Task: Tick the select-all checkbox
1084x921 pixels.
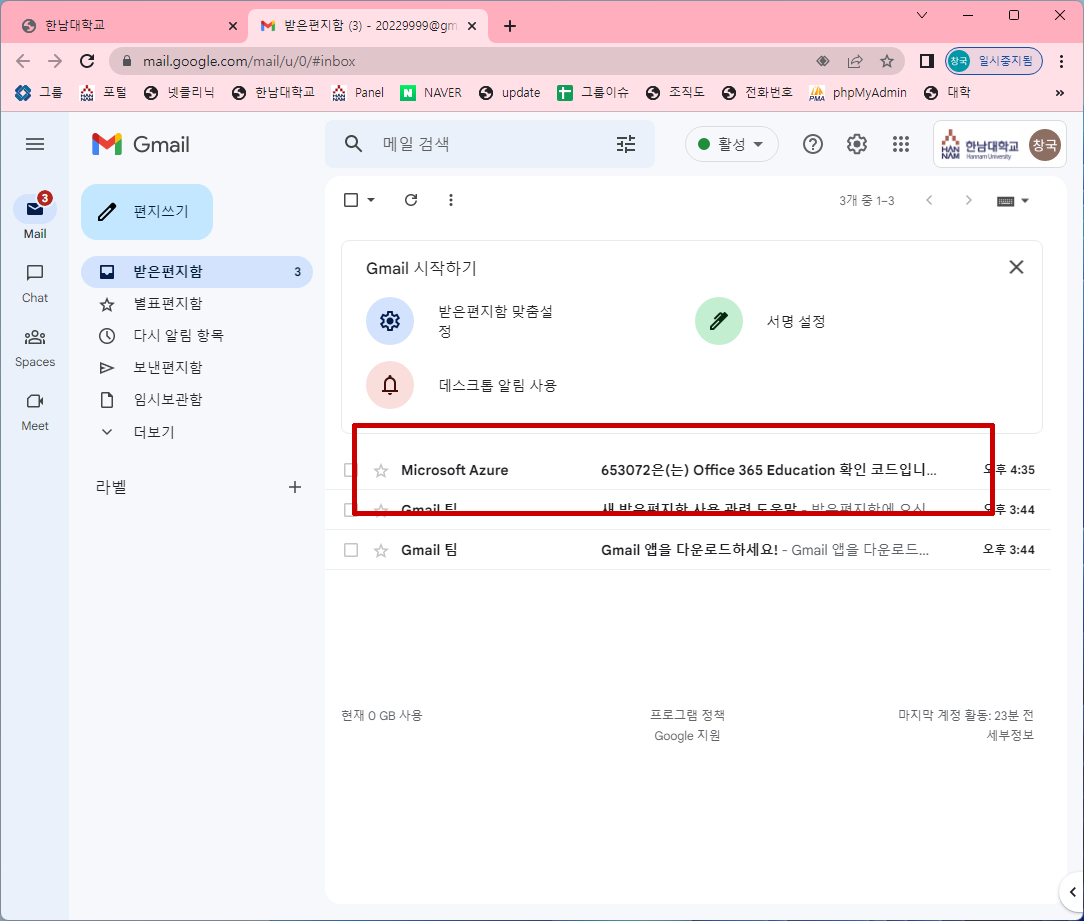Action: click(x=351, y=200)
